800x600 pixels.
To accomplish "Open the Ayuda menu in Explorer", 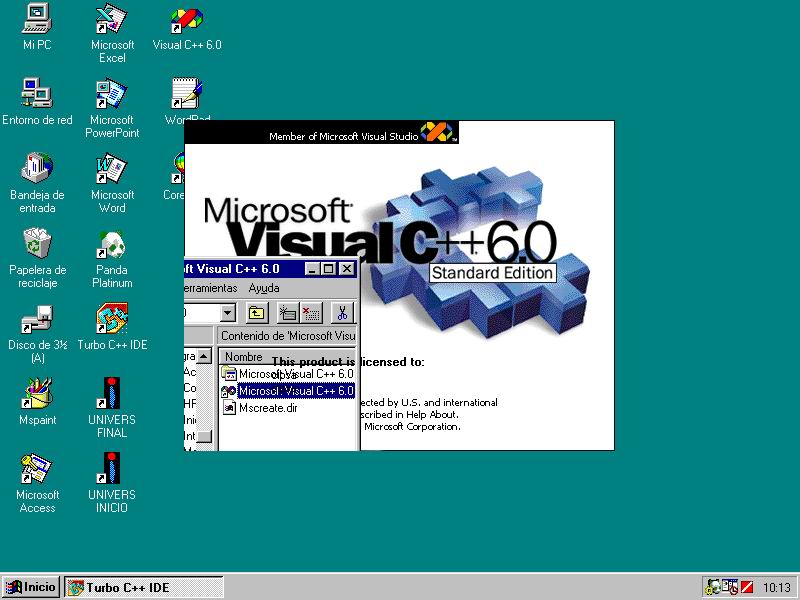I will pyautogui.click(x=264, y=288).
